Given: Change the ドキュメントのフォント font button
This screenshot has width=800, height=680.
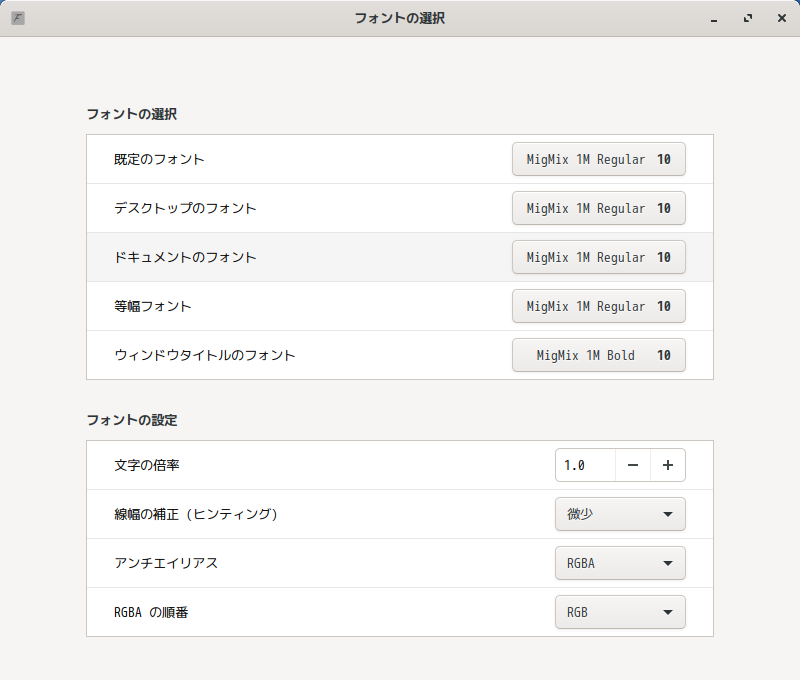Looking at the screenshot, I should (x=598, y=257).
